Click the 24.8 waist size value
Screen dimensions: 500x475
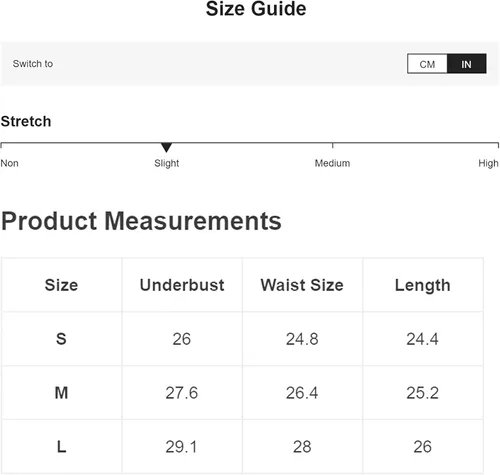[302, 339]
